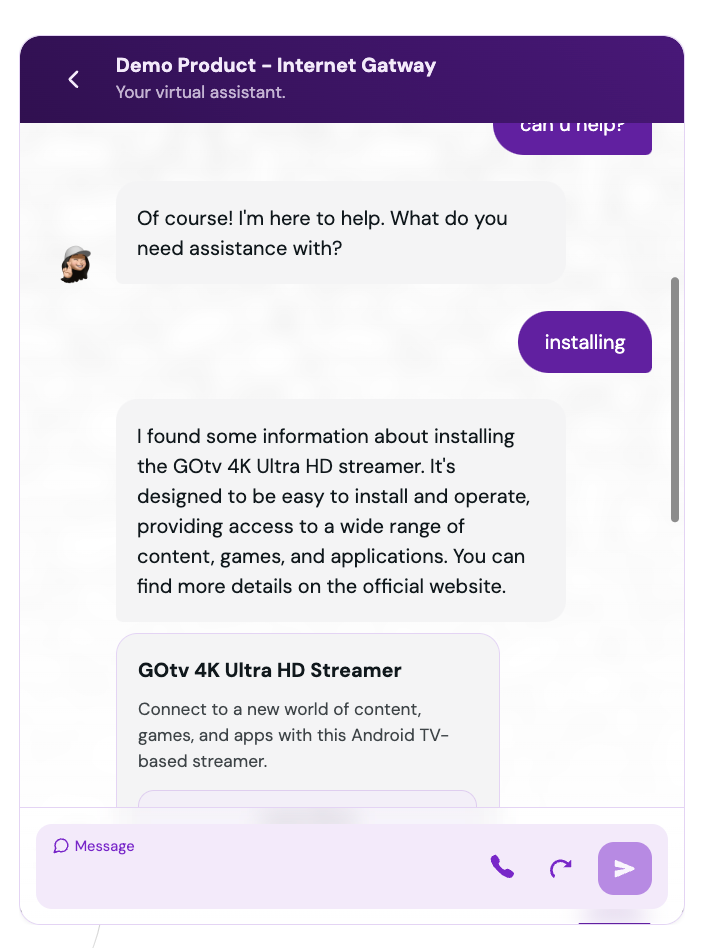
Task: Click the card's Android TV-based streamer description
Action: 293,735
